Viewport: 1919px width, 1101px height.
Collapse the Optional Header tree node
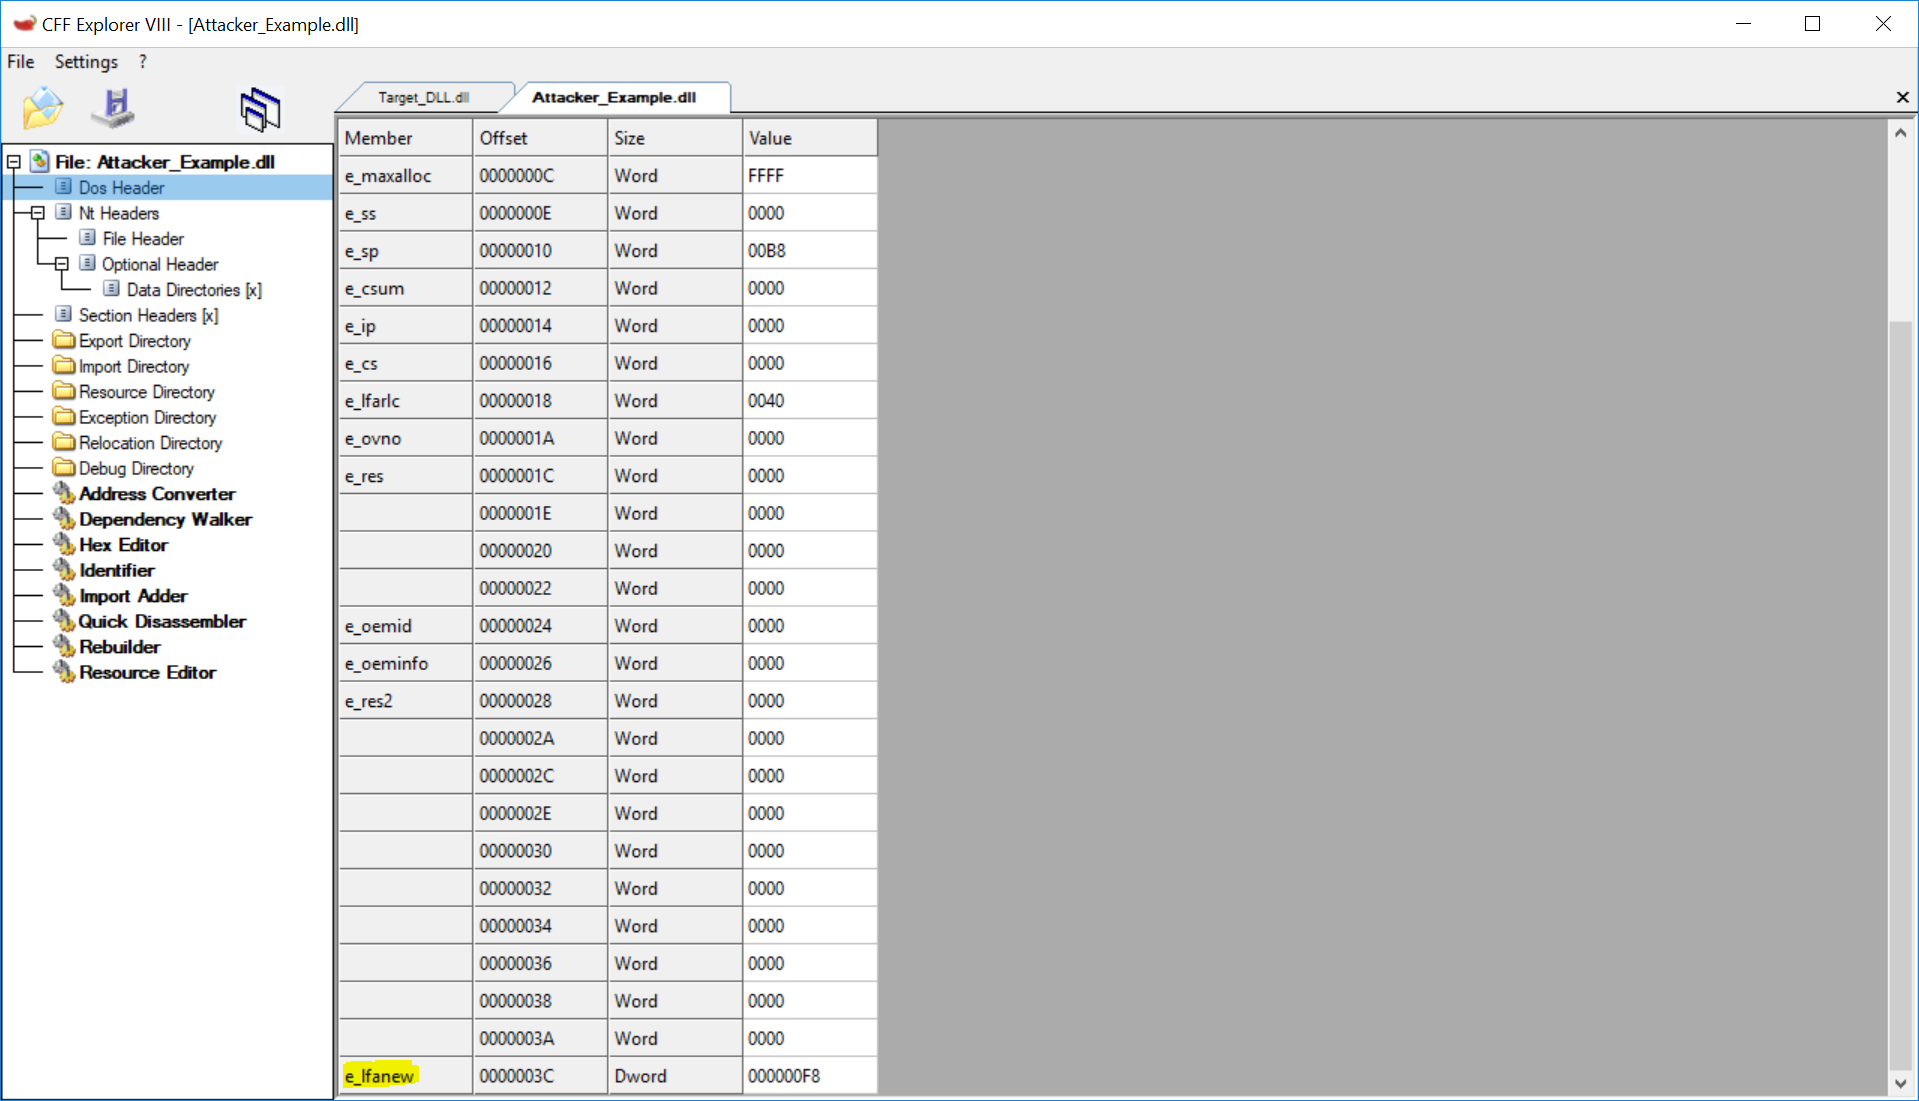62,263
